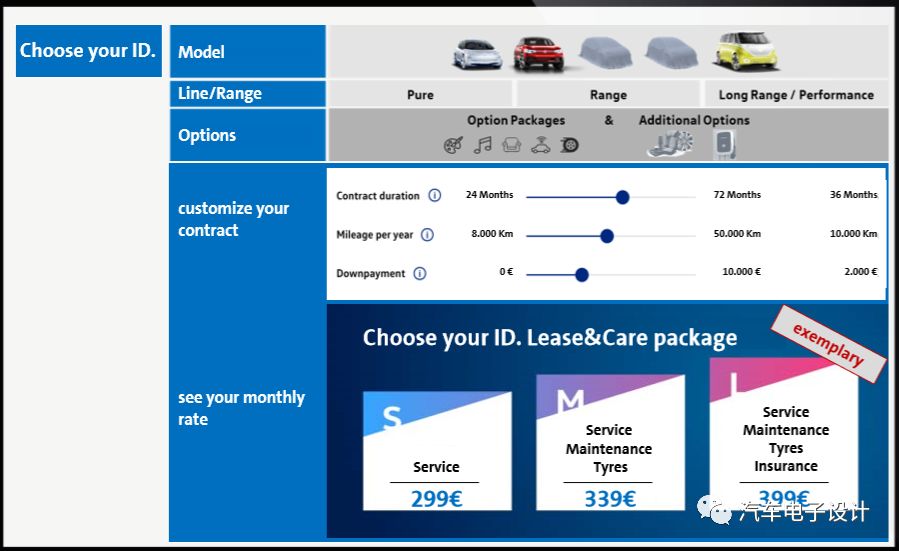The height and width of the screenshot is (551, 899).
Task: Click the 10.000 € maximum downpayment label
Action: click(741, 272)
